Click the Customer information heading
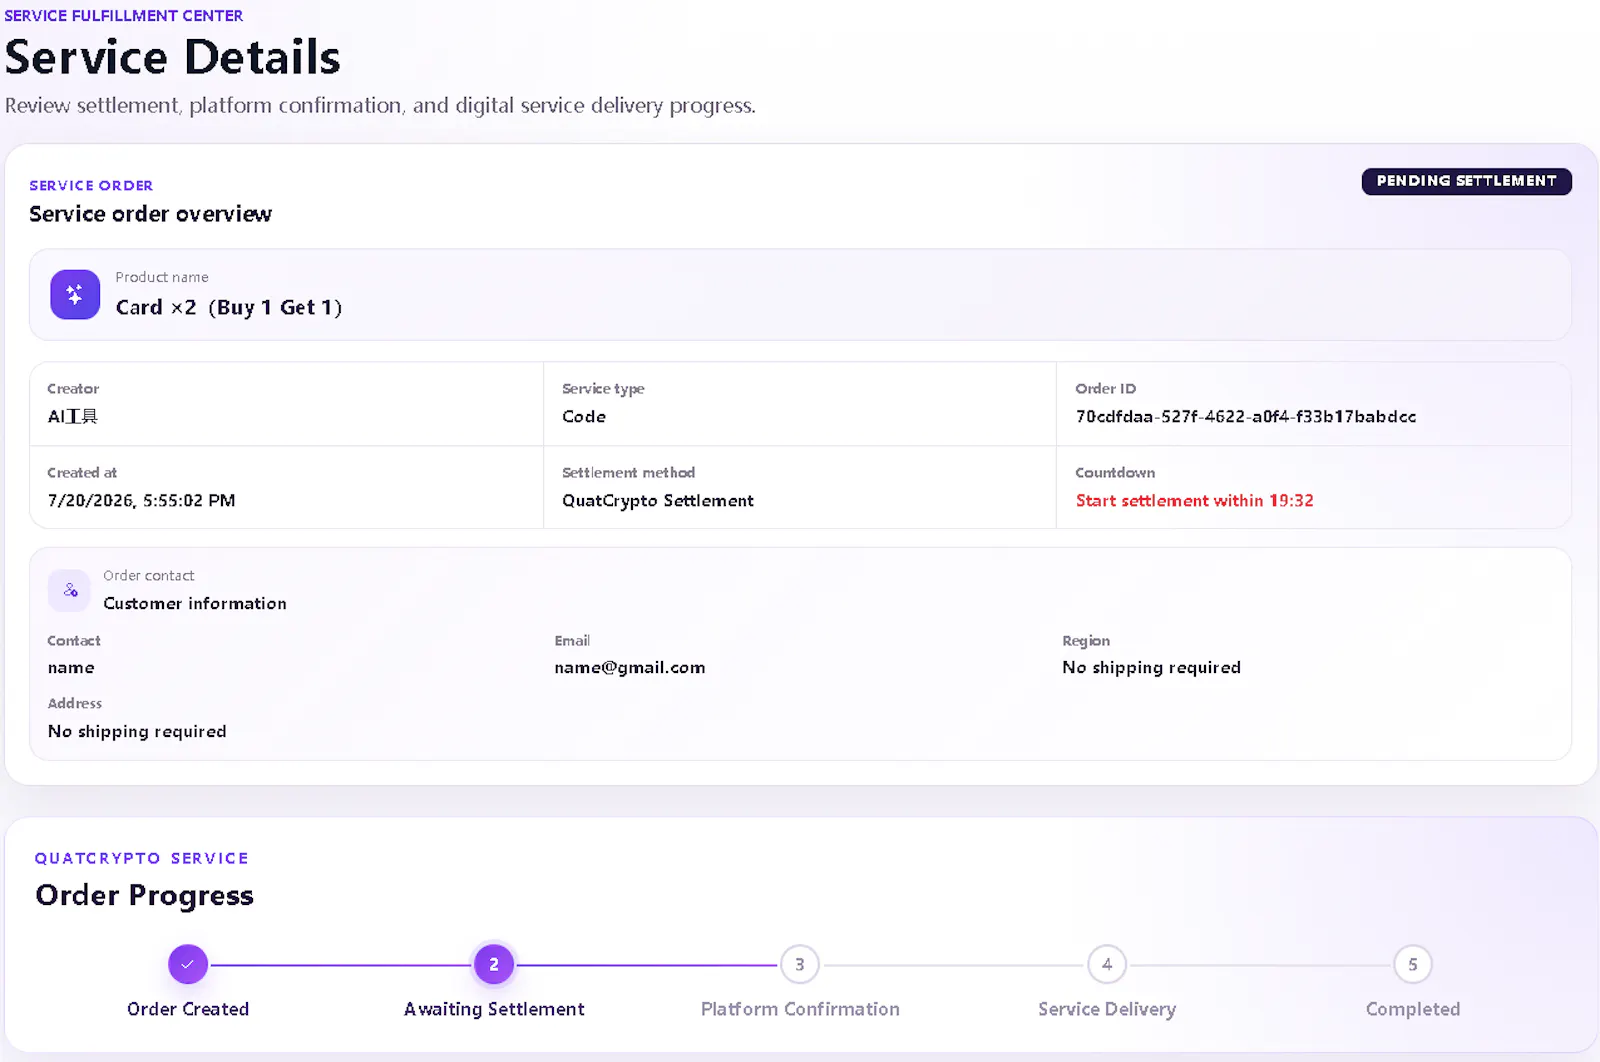The image size is (1600, 1062). 195,603
